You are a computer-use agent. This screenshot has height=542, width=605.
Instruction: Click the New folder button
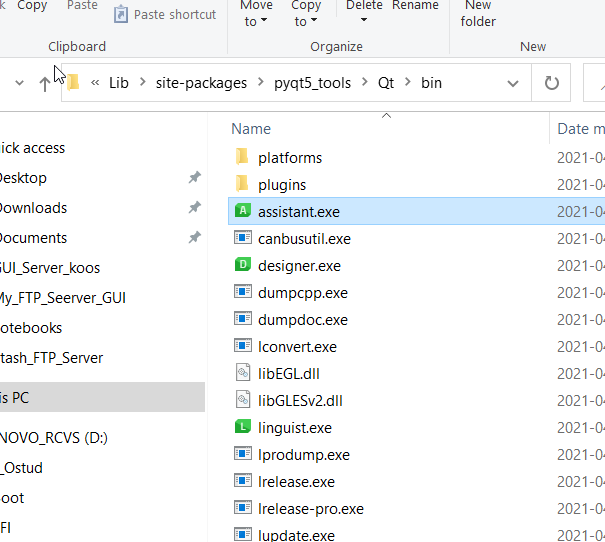478,14
